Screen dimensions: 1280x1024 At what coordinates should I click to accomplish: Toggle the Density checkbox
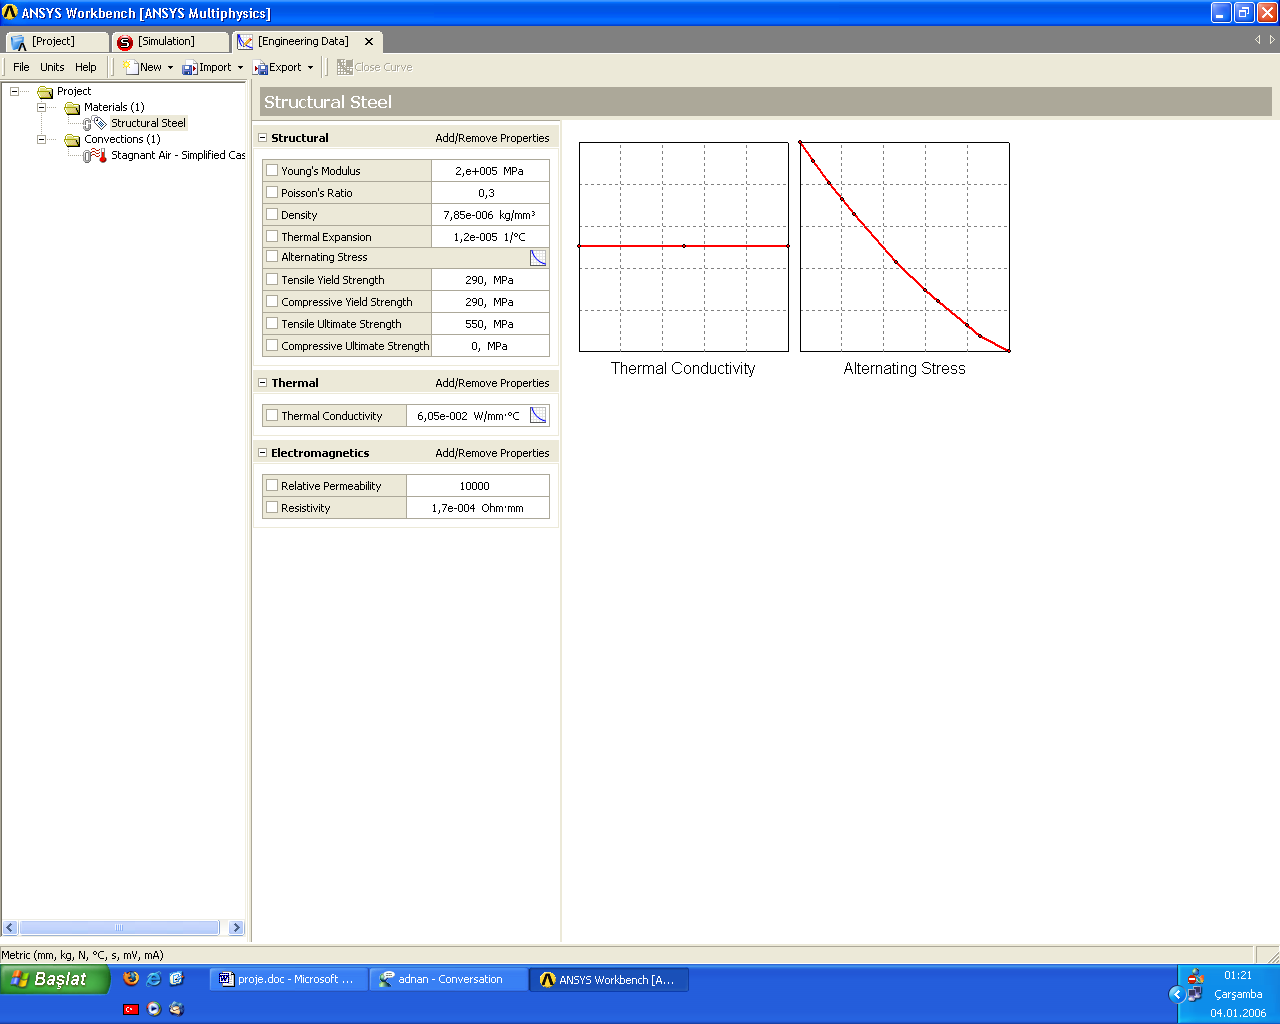(272, 214)
